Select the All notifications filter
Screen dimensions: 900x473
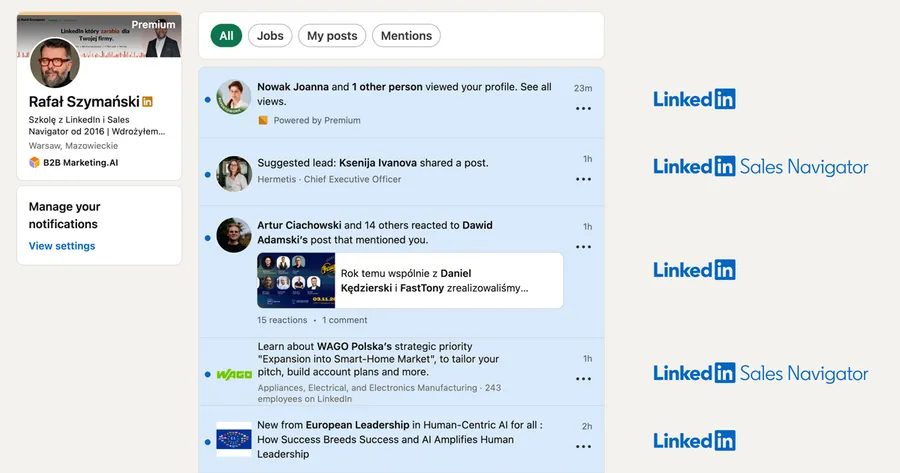(226, 36)
